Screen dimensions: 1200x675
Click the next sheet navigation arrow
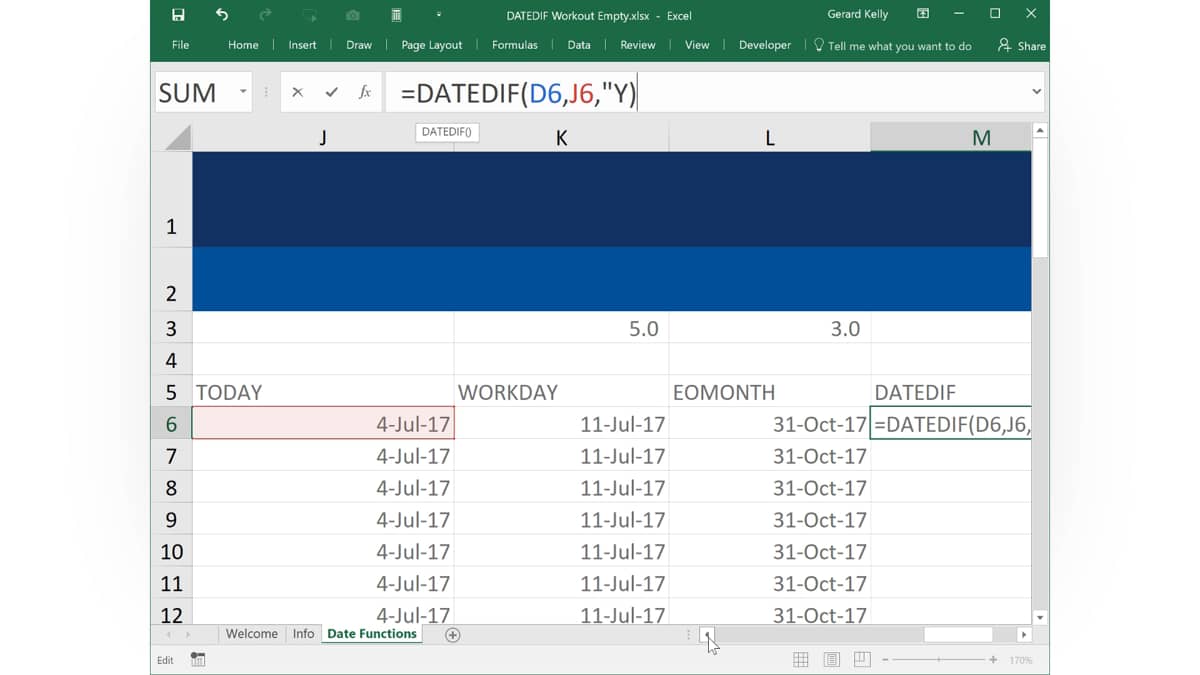pyautogui.click(x=187, y=635)
